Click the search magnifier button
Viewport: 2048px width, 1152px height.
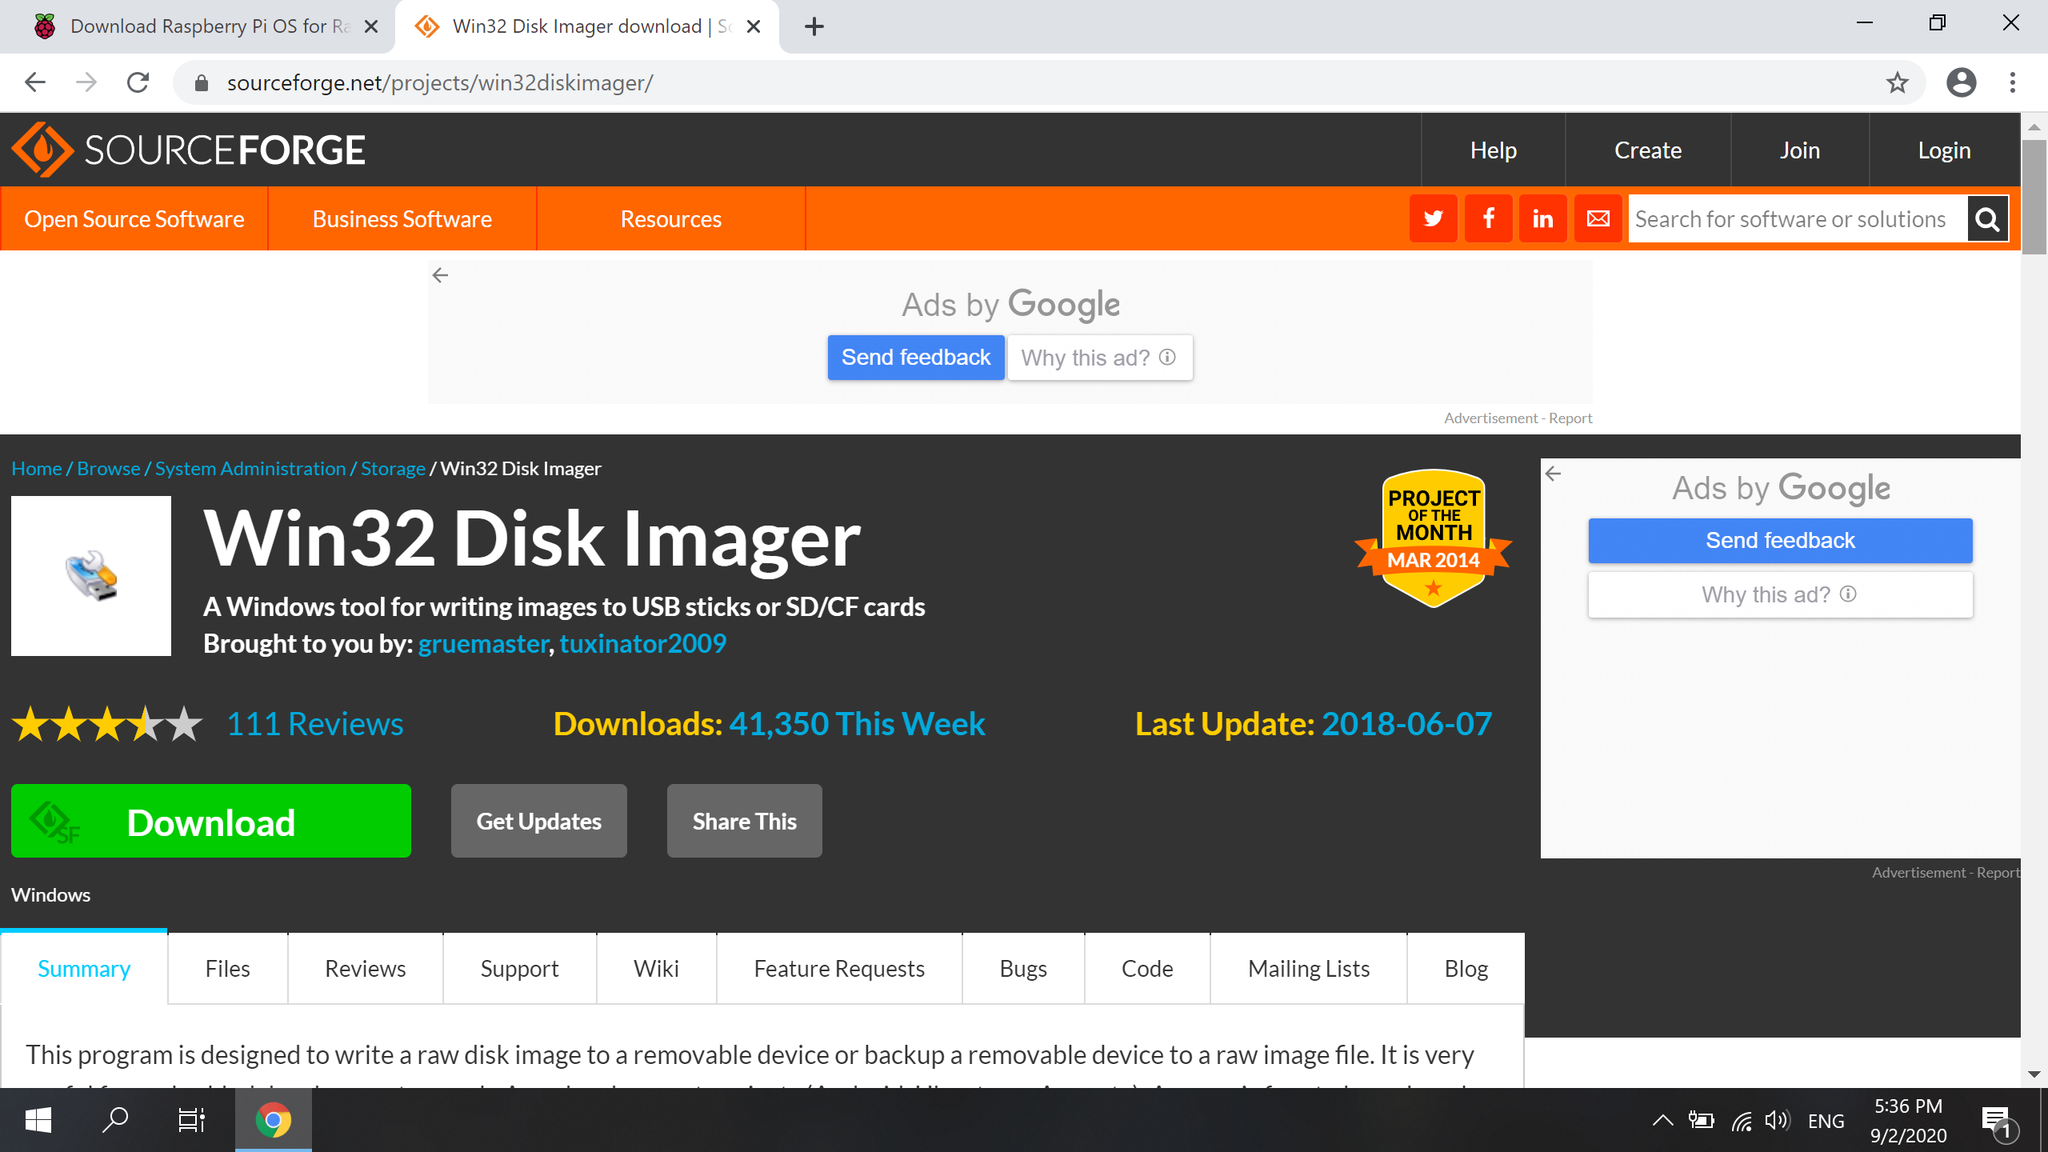pos(1988,219)
